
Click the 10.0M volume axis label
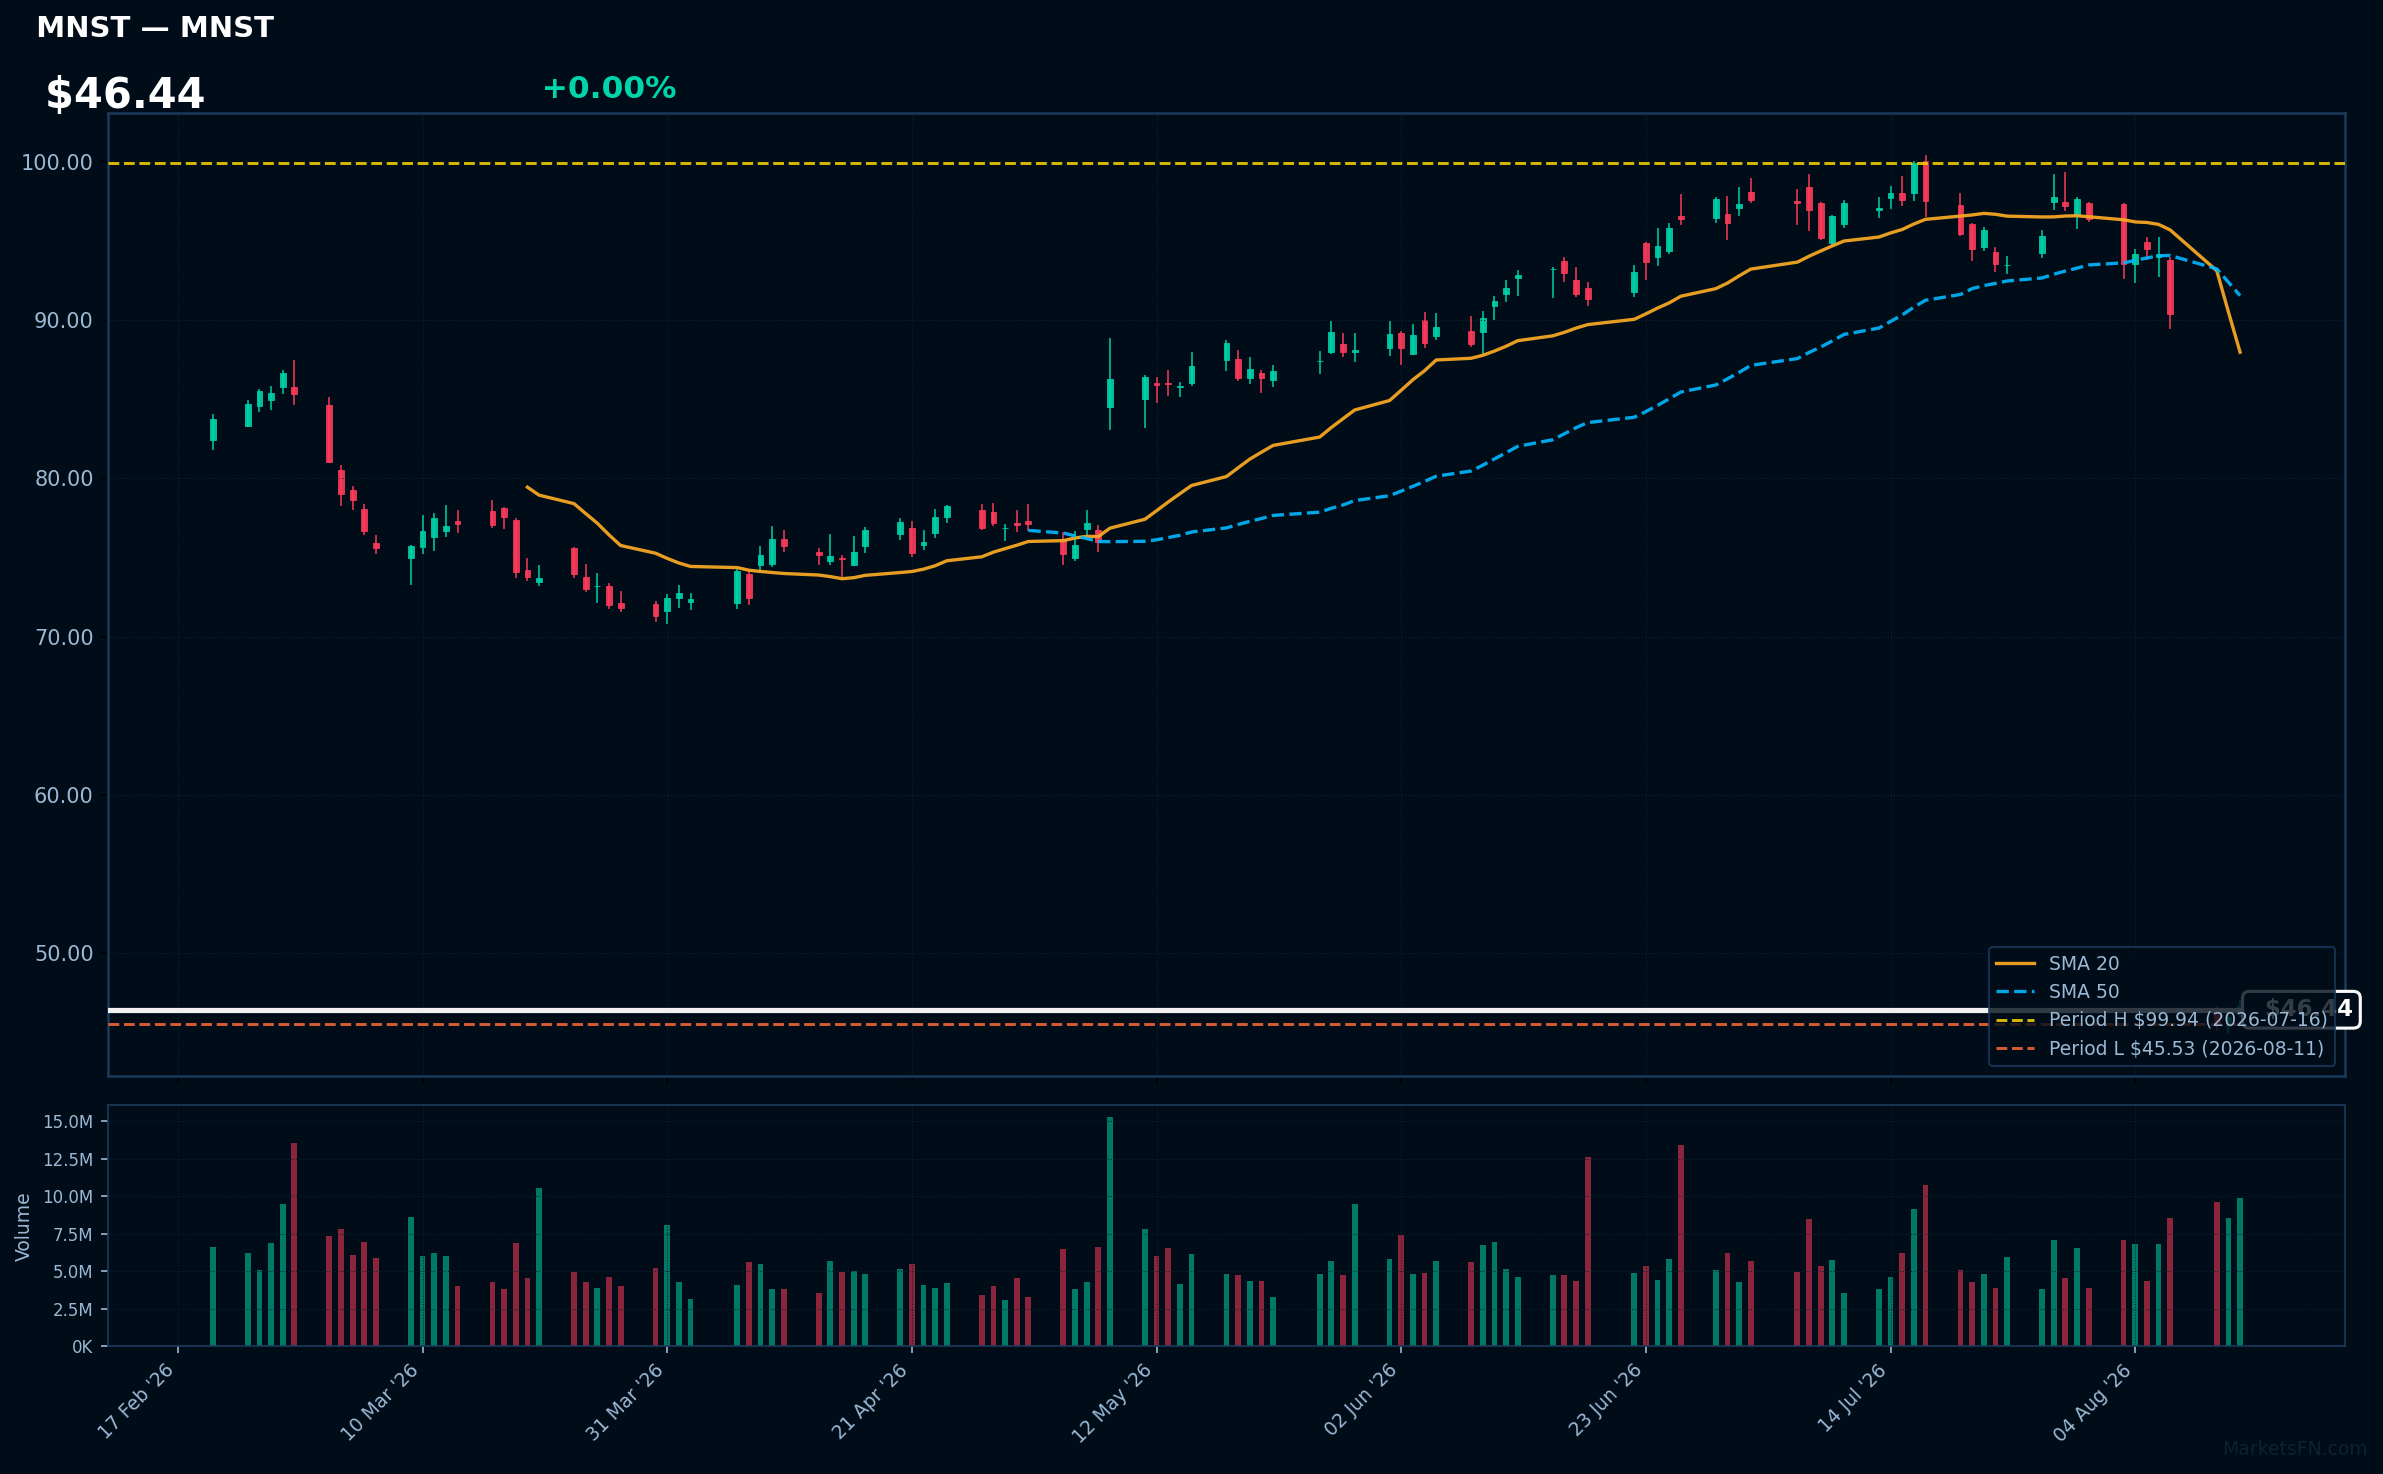68,1197
